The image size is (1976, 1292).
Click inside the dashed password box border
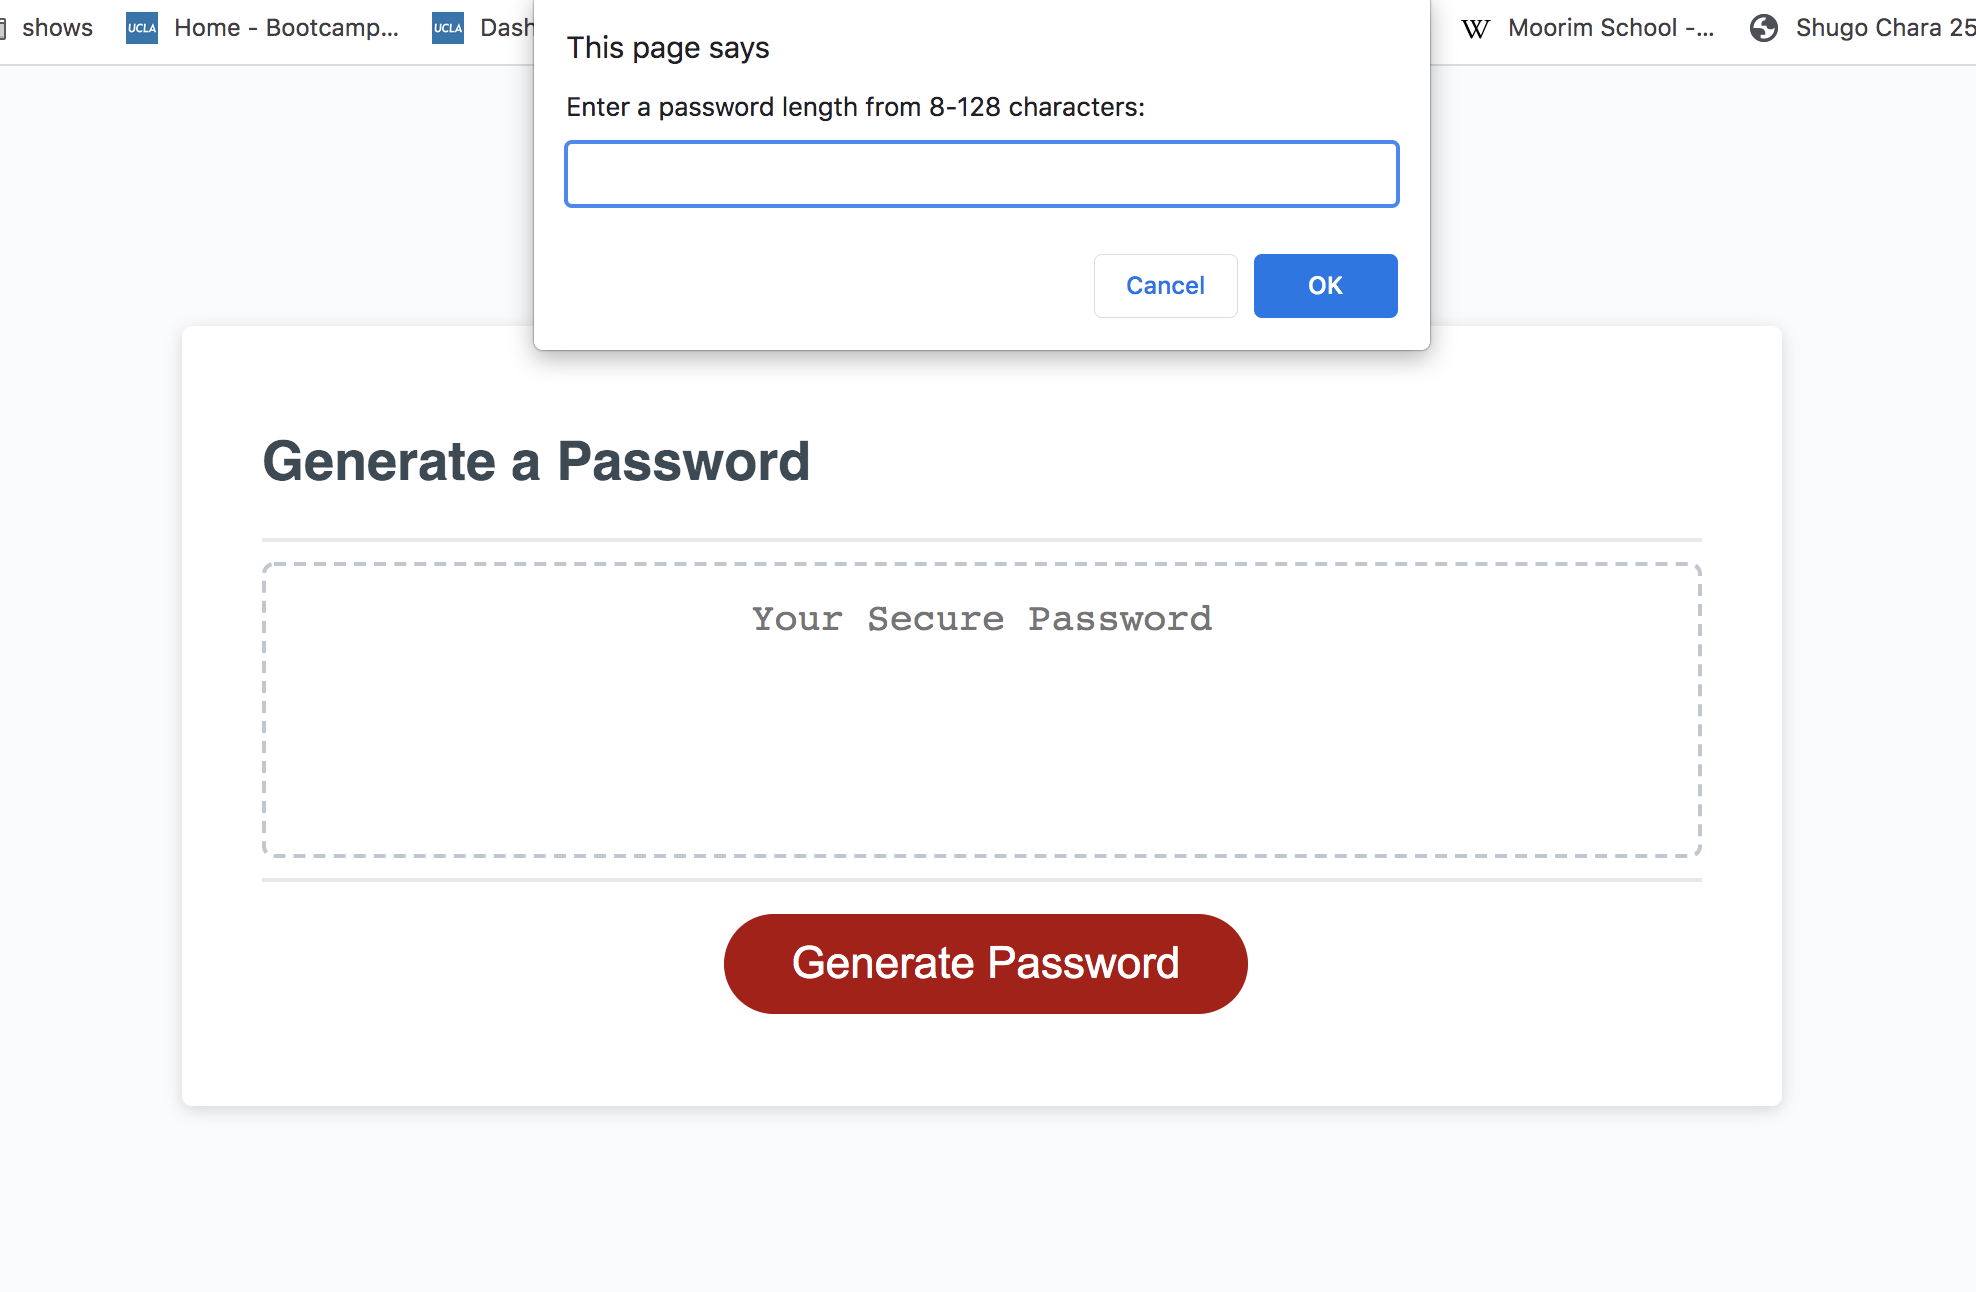[x=982, y=760]
